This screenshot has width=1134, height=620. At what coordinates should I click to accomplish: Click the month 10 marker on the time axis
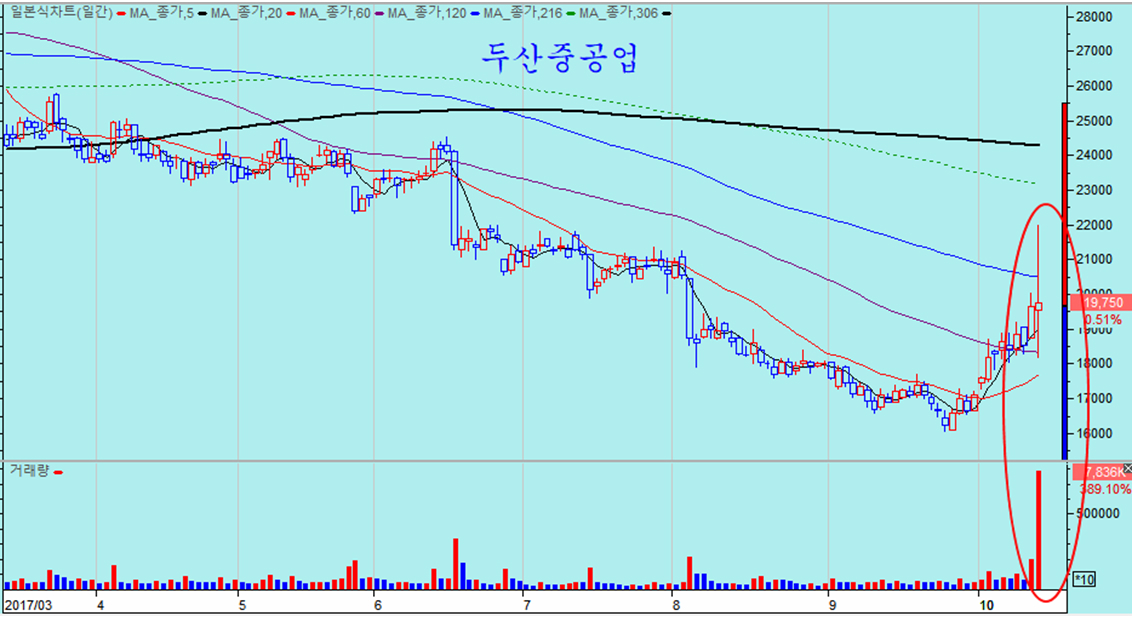pos(986,605)
